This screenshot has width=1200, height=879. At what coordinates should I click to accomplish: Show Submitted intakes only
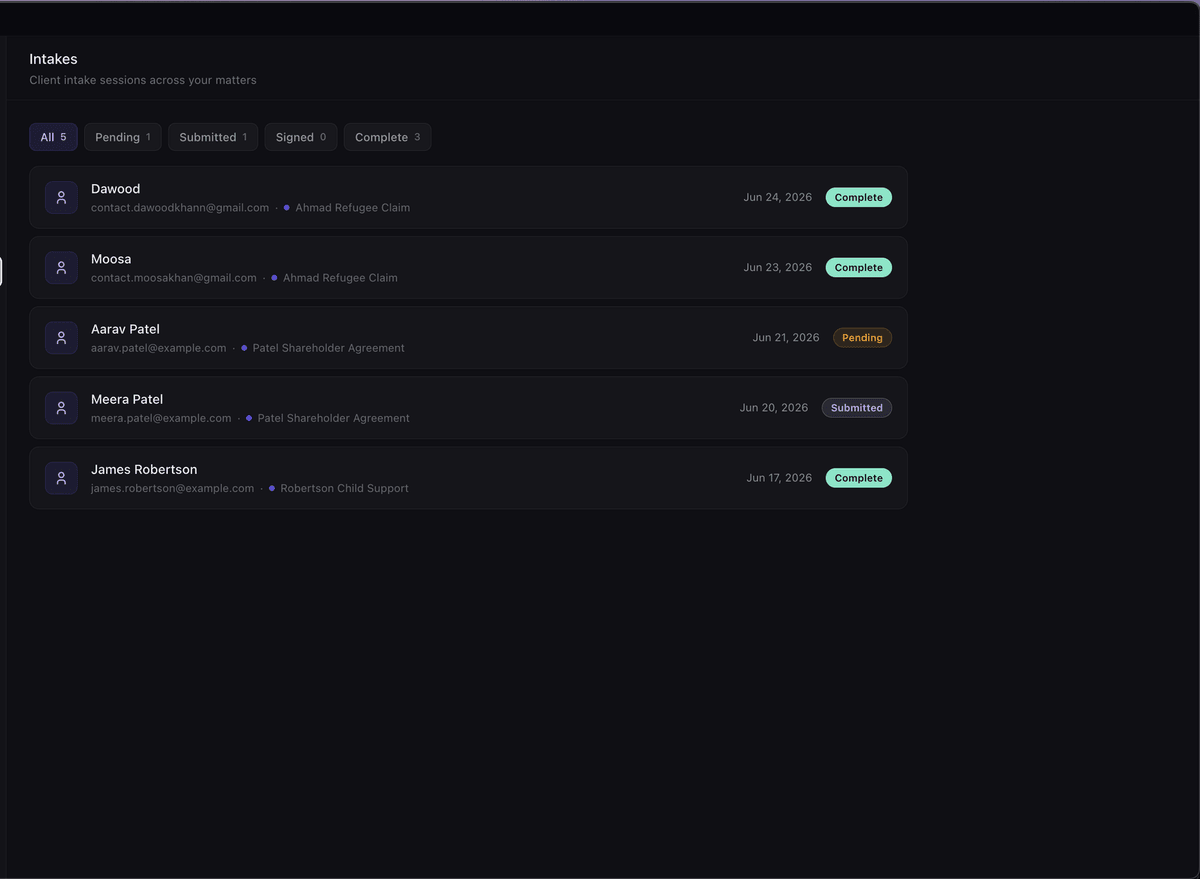coord(213,137)
